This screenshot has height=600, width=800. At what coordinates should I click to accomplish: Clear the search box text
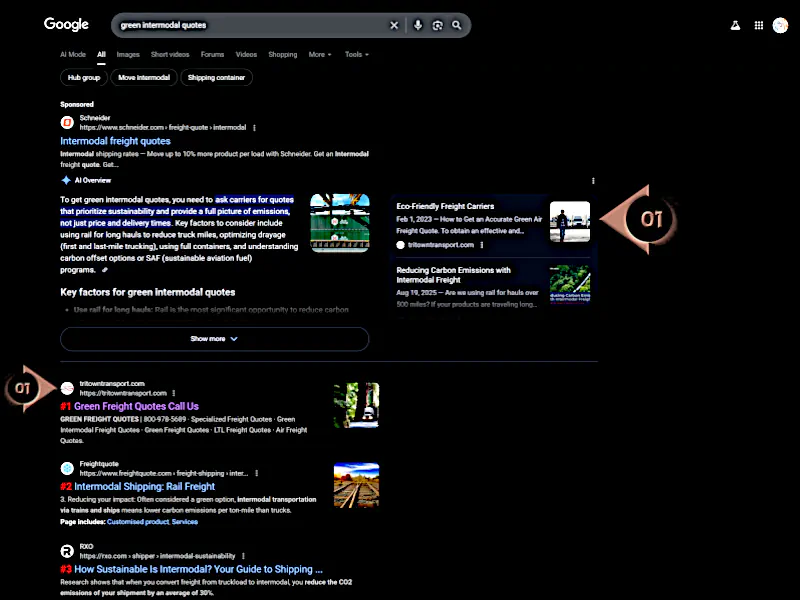[394, 25]
